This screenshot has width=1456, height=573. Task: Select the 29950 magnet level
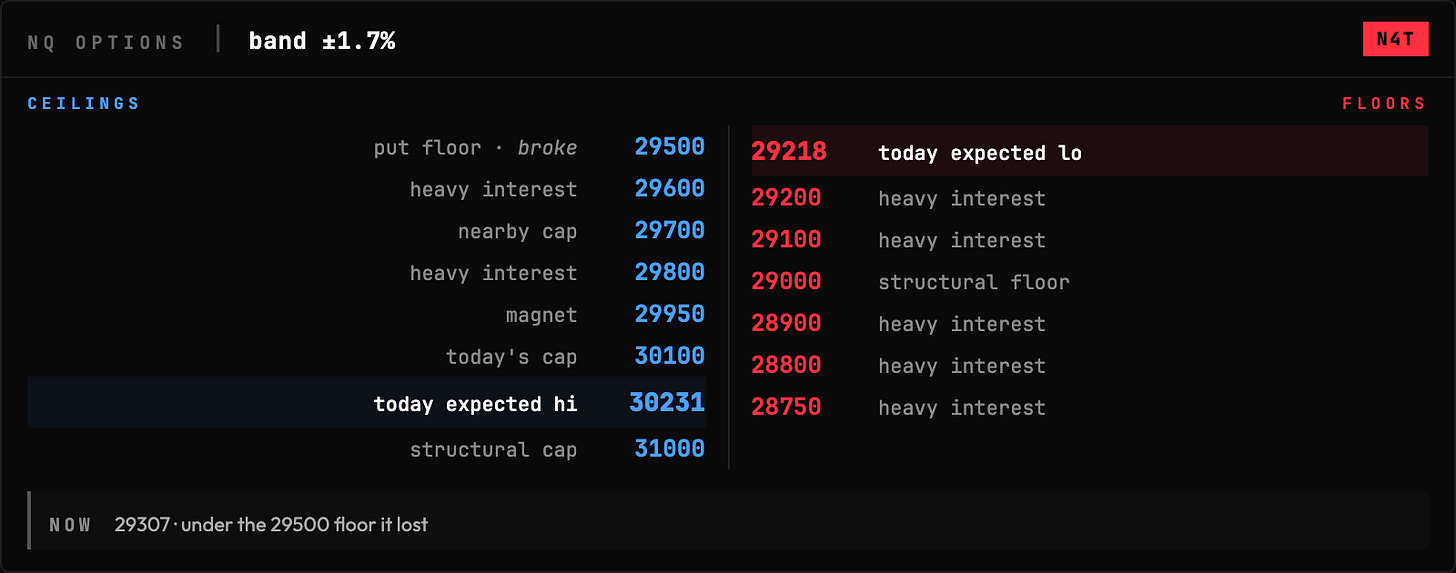tap(367, 315)
